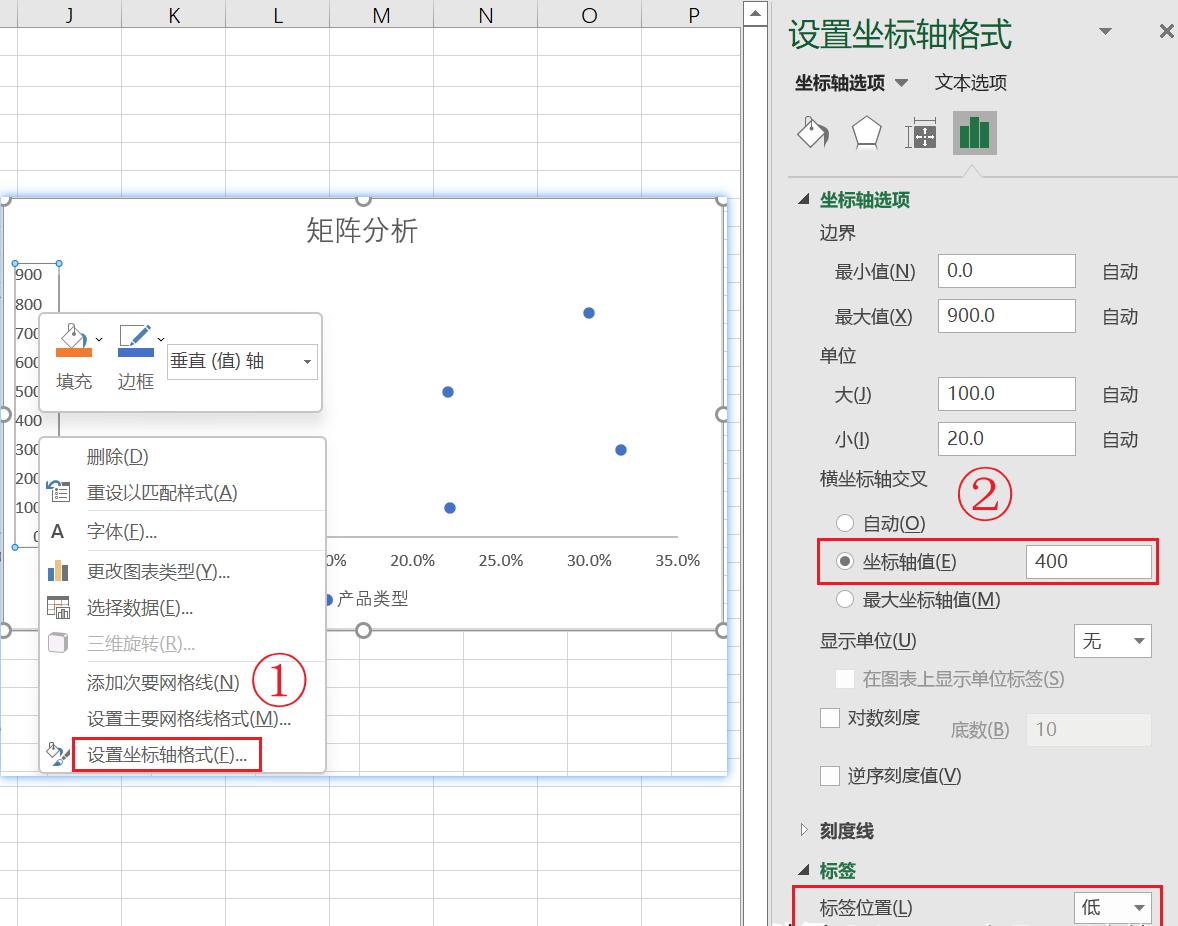1178x926 pixels.
Task: Select column header M
Action: pyautogui.click(x=382, y=15)
